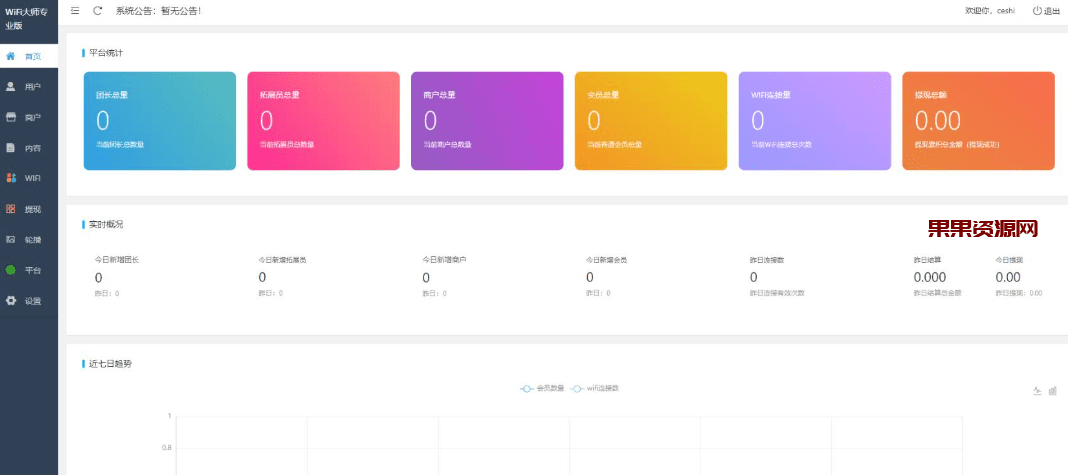Click the green circle 平台 icon

click(11, 270)
